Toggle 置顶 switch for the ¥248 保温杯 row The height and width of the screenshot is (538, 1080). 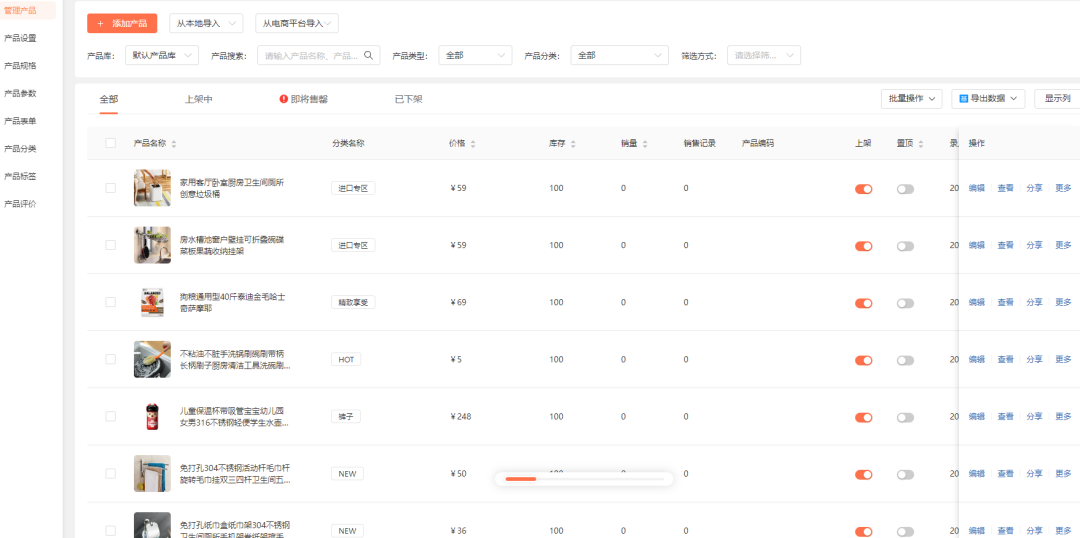(x=905, y=417)
